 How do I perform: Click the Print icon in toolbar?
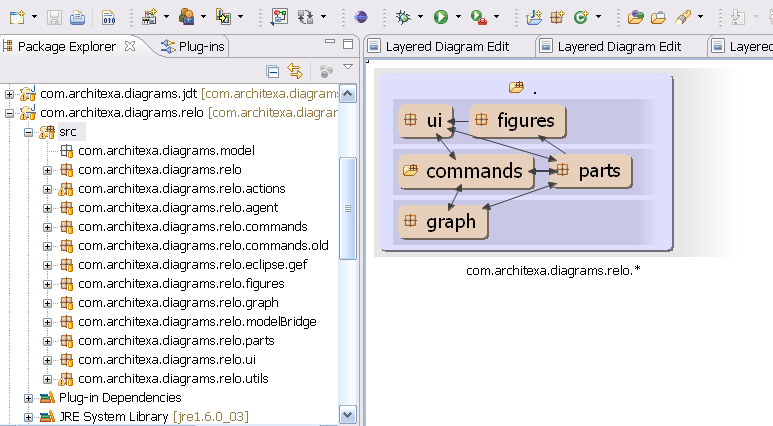click(77, 17)
